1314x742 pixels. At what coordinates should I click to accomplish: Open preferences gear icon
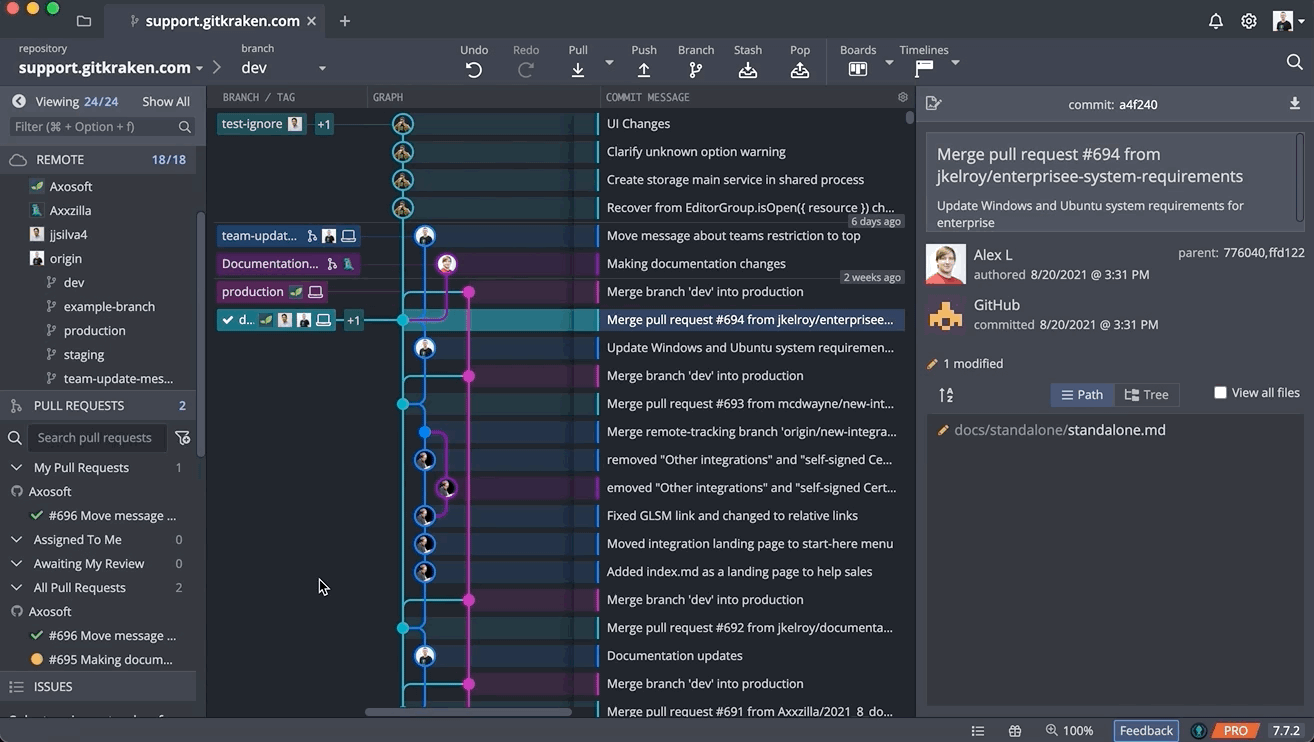[1249, 21]
